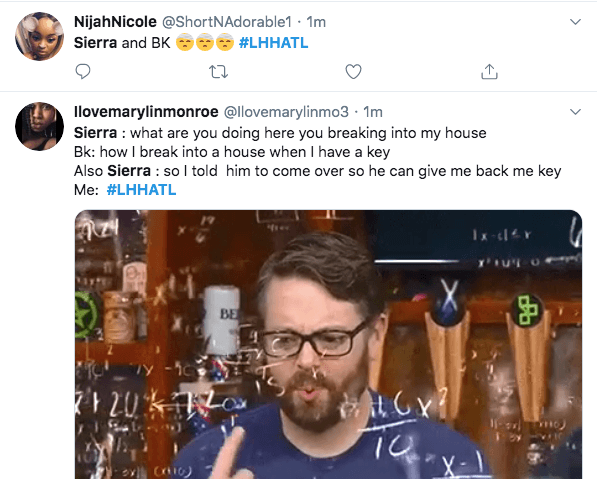The height and width of the screenshot is (479, 597).
Task: Expand Ilovemarylinmonroe tweet options chevron
Action: click(575, 112)
